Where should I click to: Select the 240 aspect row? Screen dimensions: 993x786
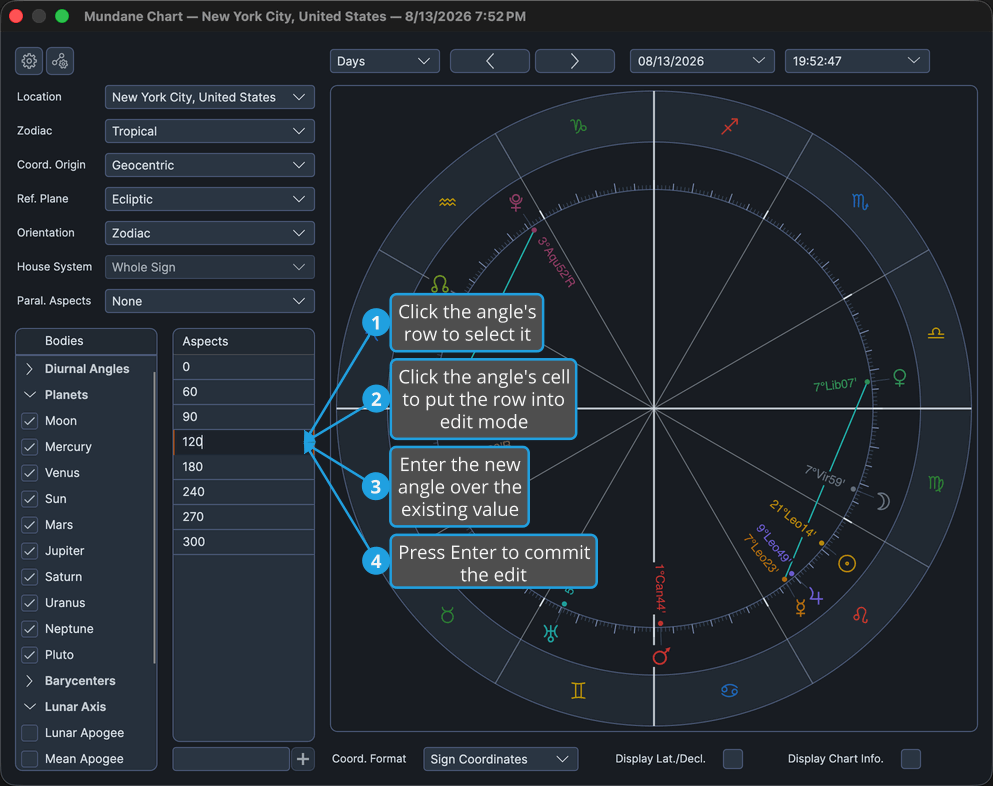pyautogui.click(x=244, y=491)
